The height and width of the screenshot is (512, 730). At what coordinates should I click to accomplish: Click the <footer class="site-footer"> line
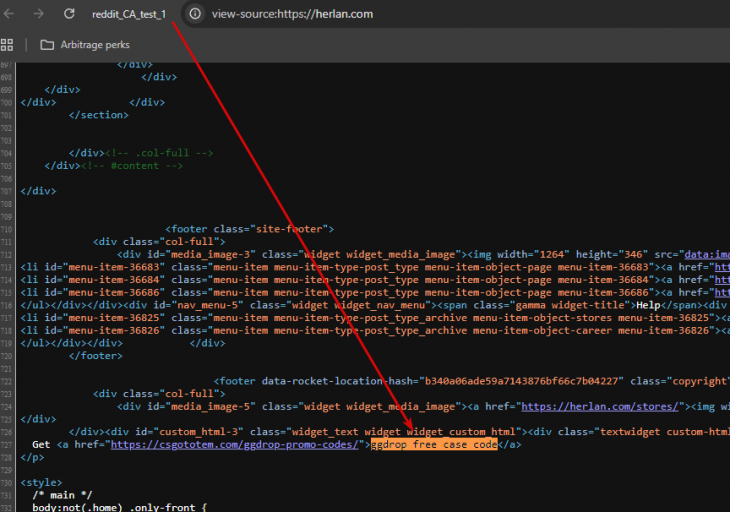[x=250, y=229]
